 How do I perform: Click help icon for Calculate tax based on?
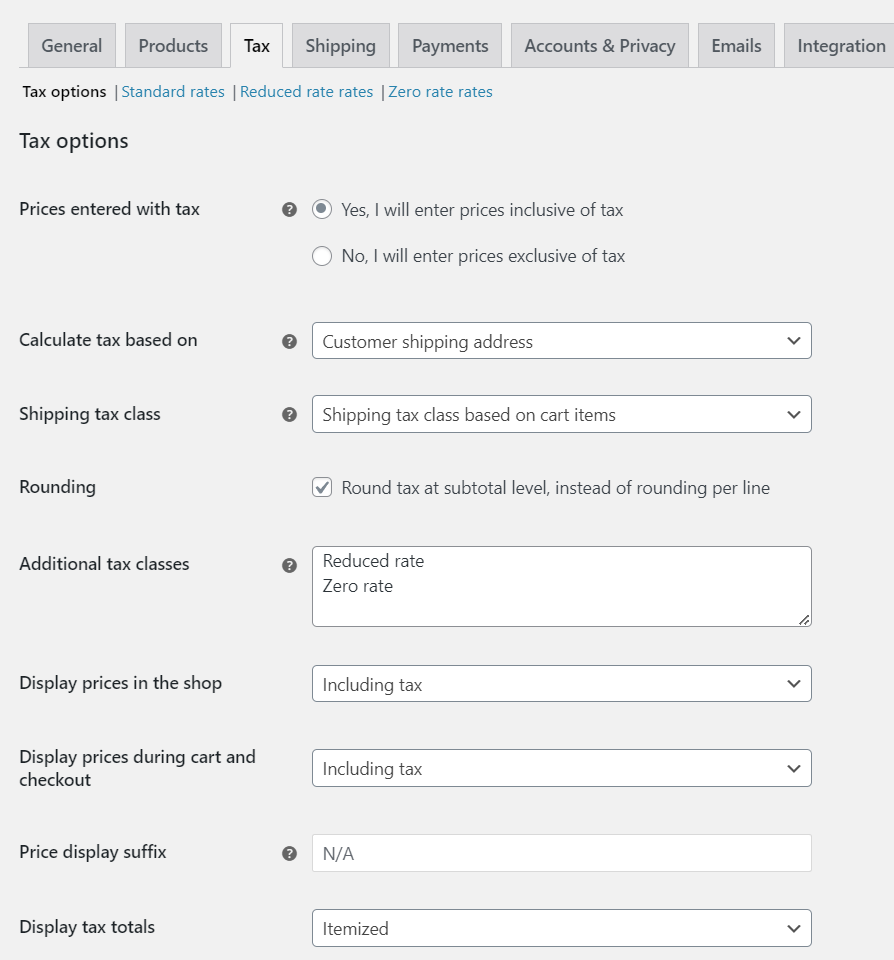[289, 341]
